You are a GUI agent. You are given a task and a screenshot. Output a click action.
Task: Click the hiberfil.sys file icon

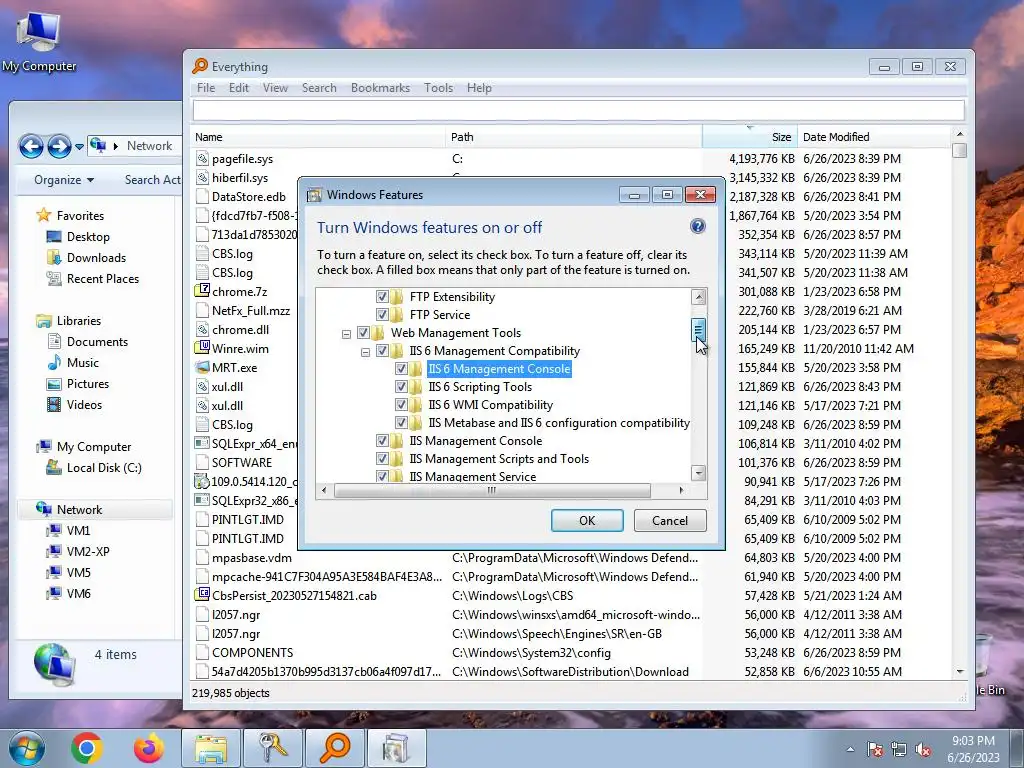(202, 178)
